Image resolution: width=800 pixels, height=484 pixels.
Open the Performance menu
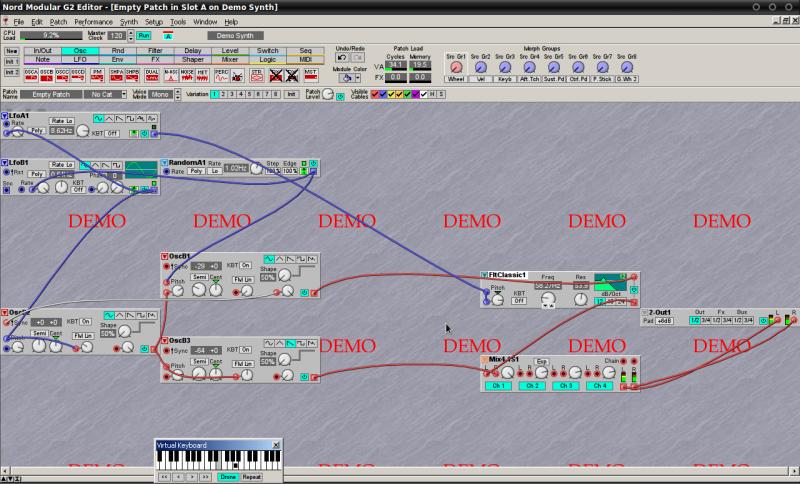[x=93, y=22]
